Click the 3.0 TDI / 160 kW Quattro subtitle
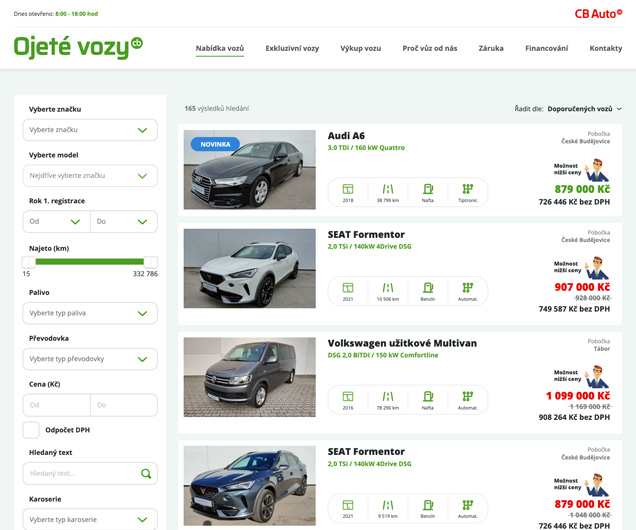The width and height of the screenshot is (636, 530). (366, 148)
